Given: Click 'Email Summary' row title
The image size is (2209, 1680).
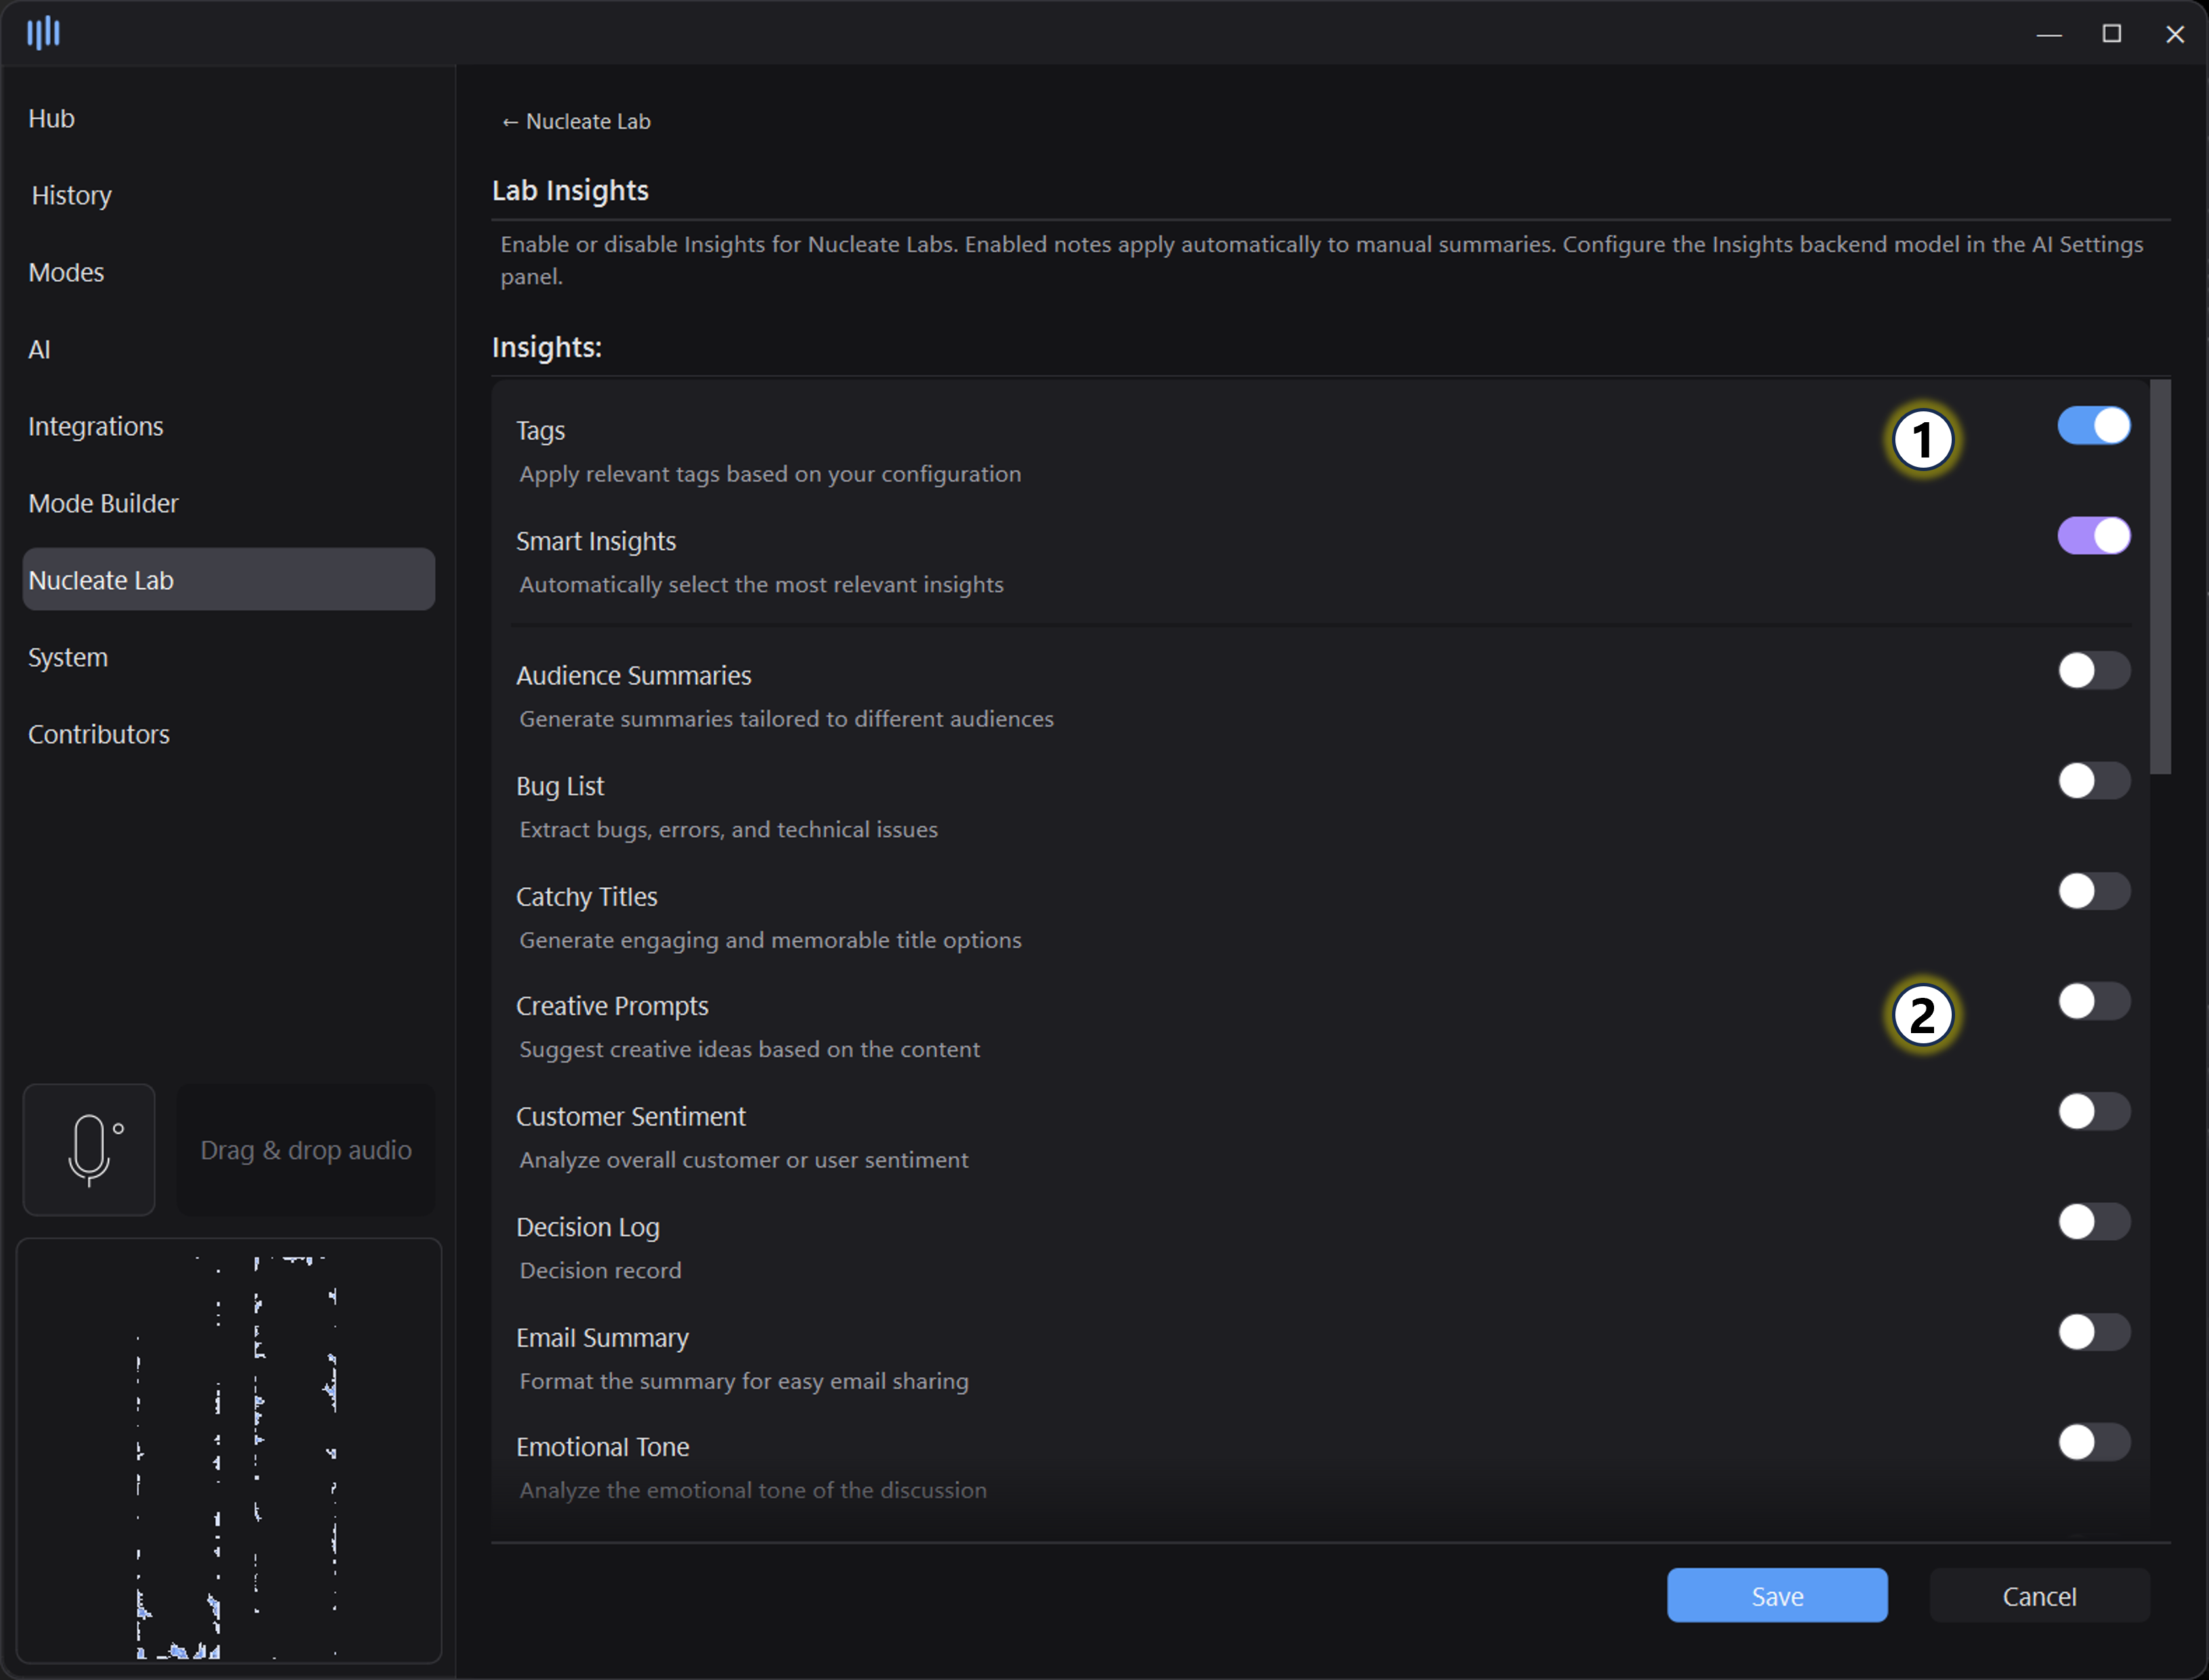Looking at the screenshot, I should pyautogui.click(x=602, y=1337).
